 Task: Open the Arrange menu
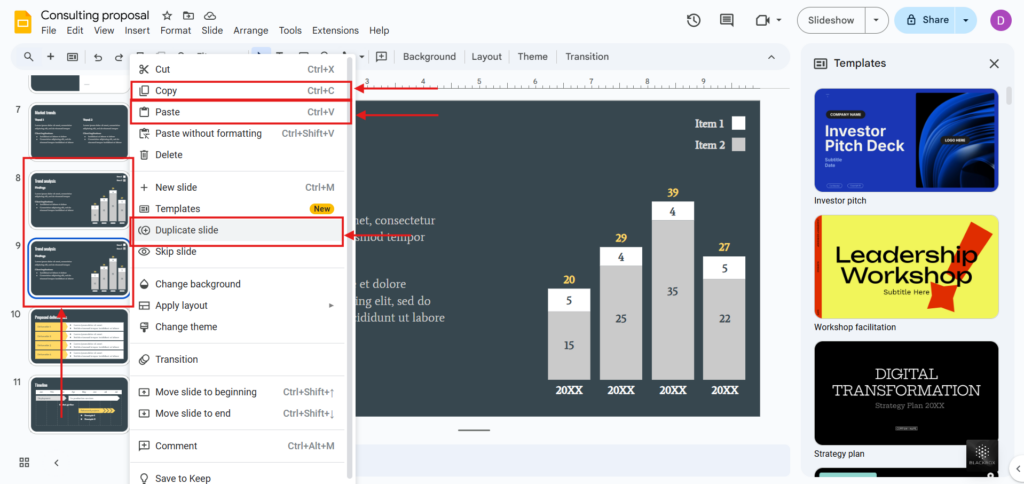coord(251,31)
